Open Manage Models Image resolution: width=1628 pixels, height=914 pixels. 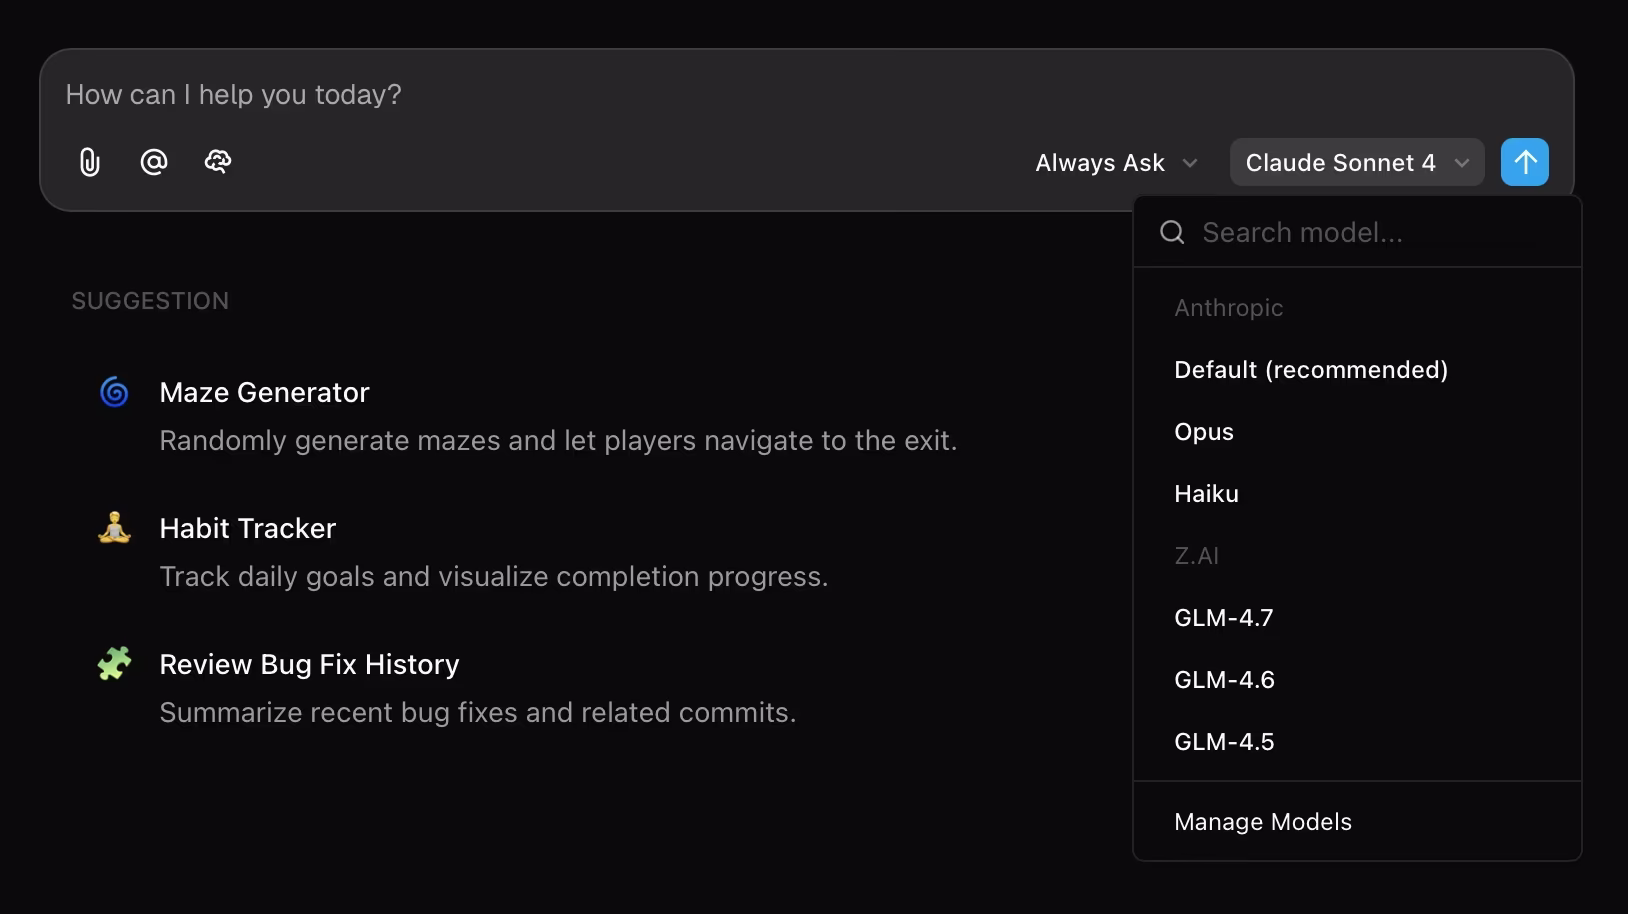click(1263, 822)
